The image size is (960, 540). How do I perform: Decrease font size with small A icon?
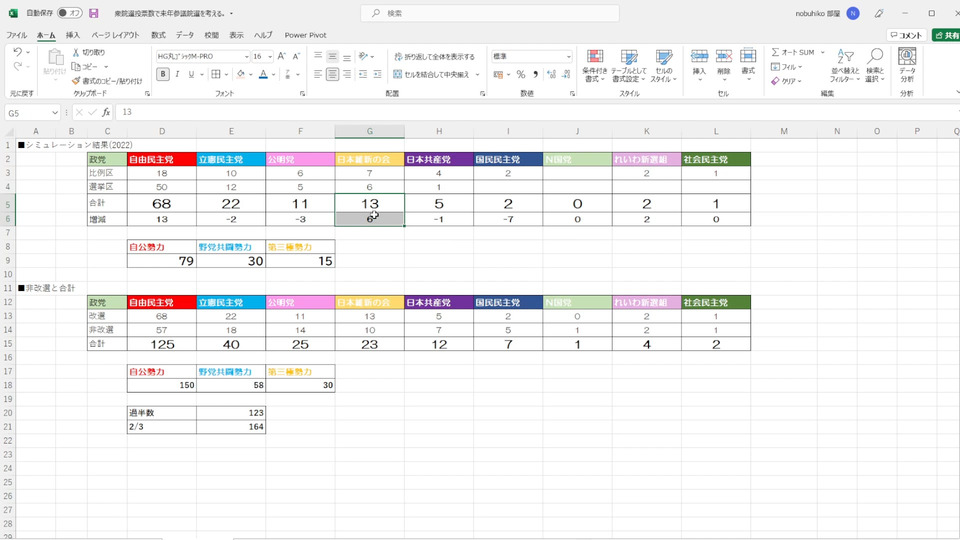[x=296, y=56]
